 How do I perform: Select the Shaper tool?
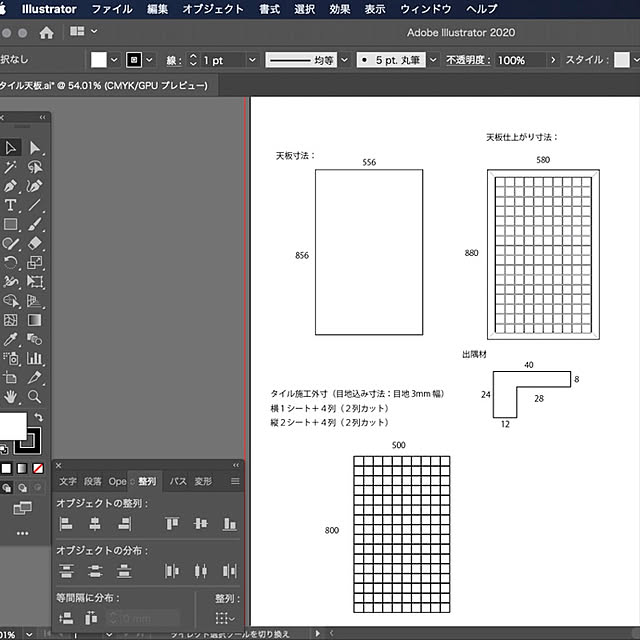coord(11,244)
